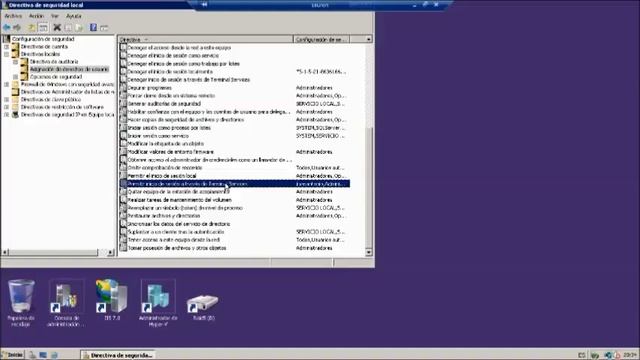
Task: Select Permitir el inicio de sesión local
Action: [x=235, y=176]
